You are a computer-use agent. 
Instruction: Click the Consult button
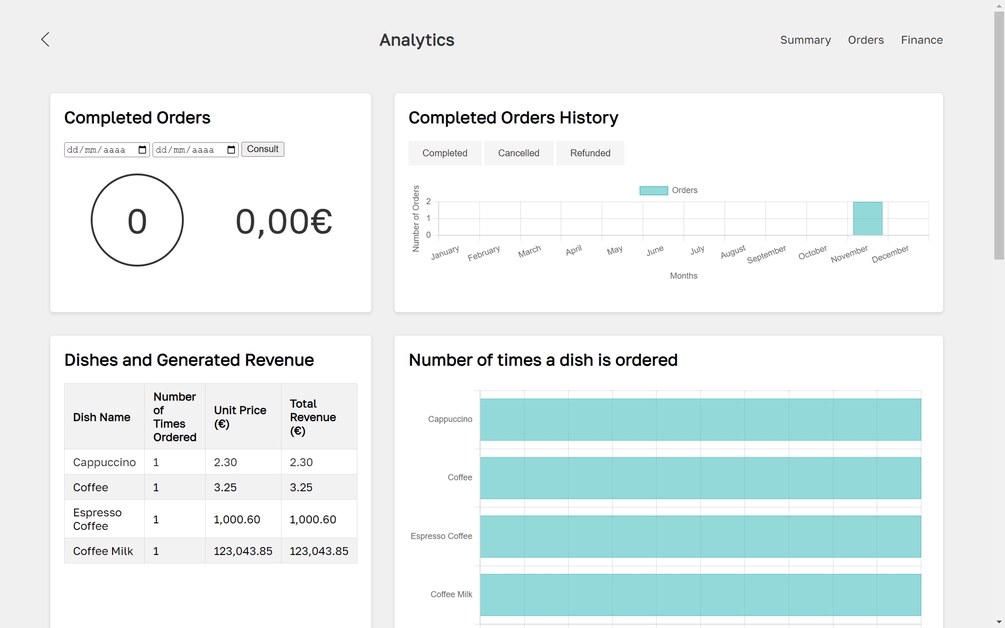(263, 149)
